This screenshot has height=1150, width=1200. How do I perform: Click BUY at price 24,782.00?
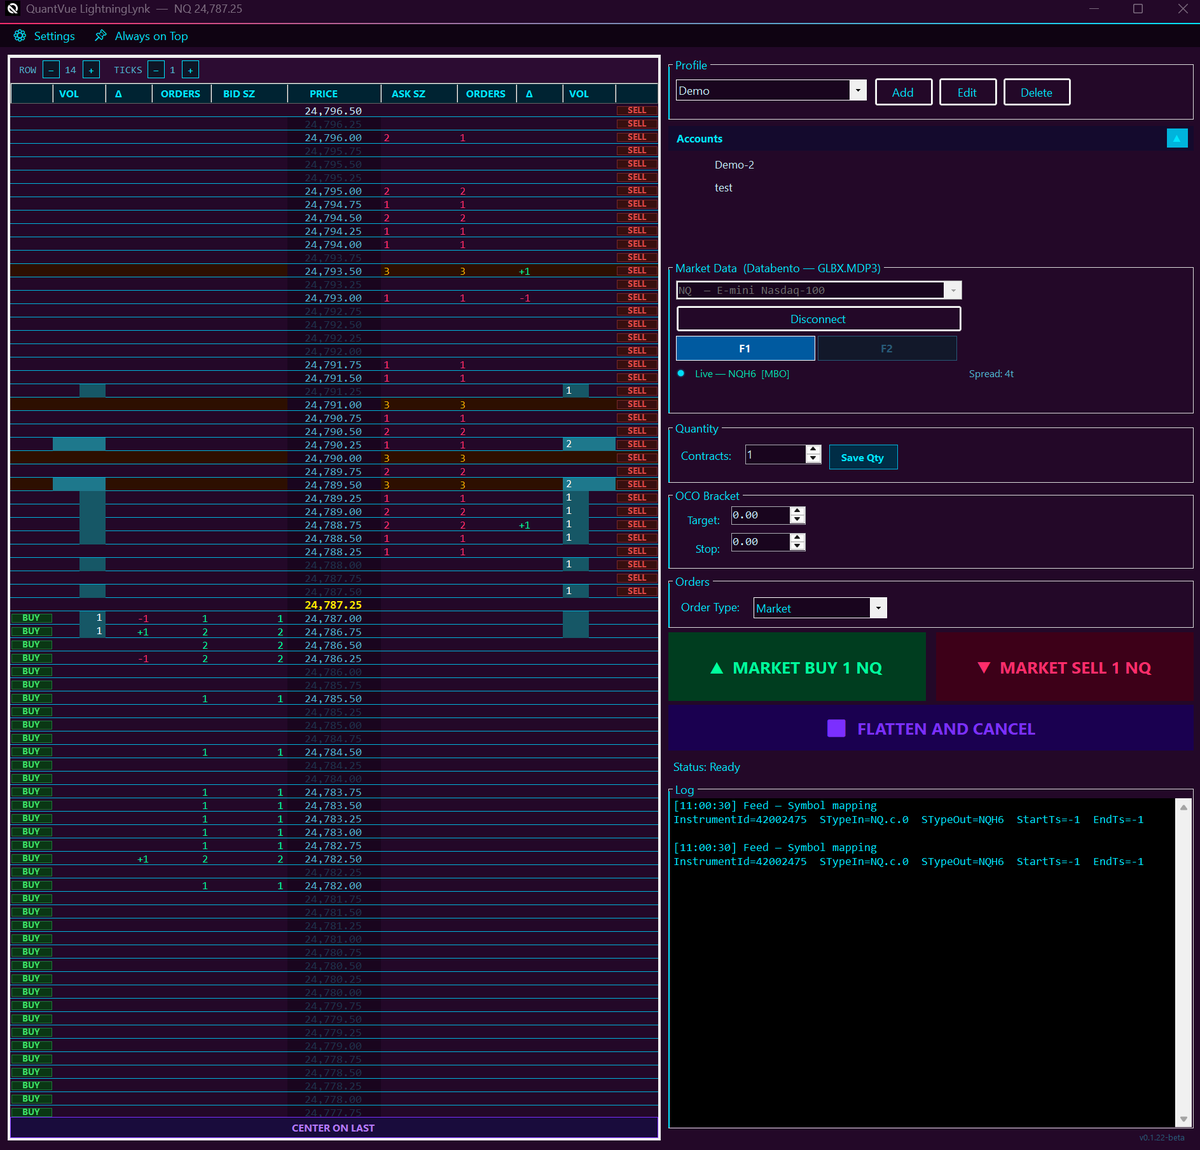point(31,886)
